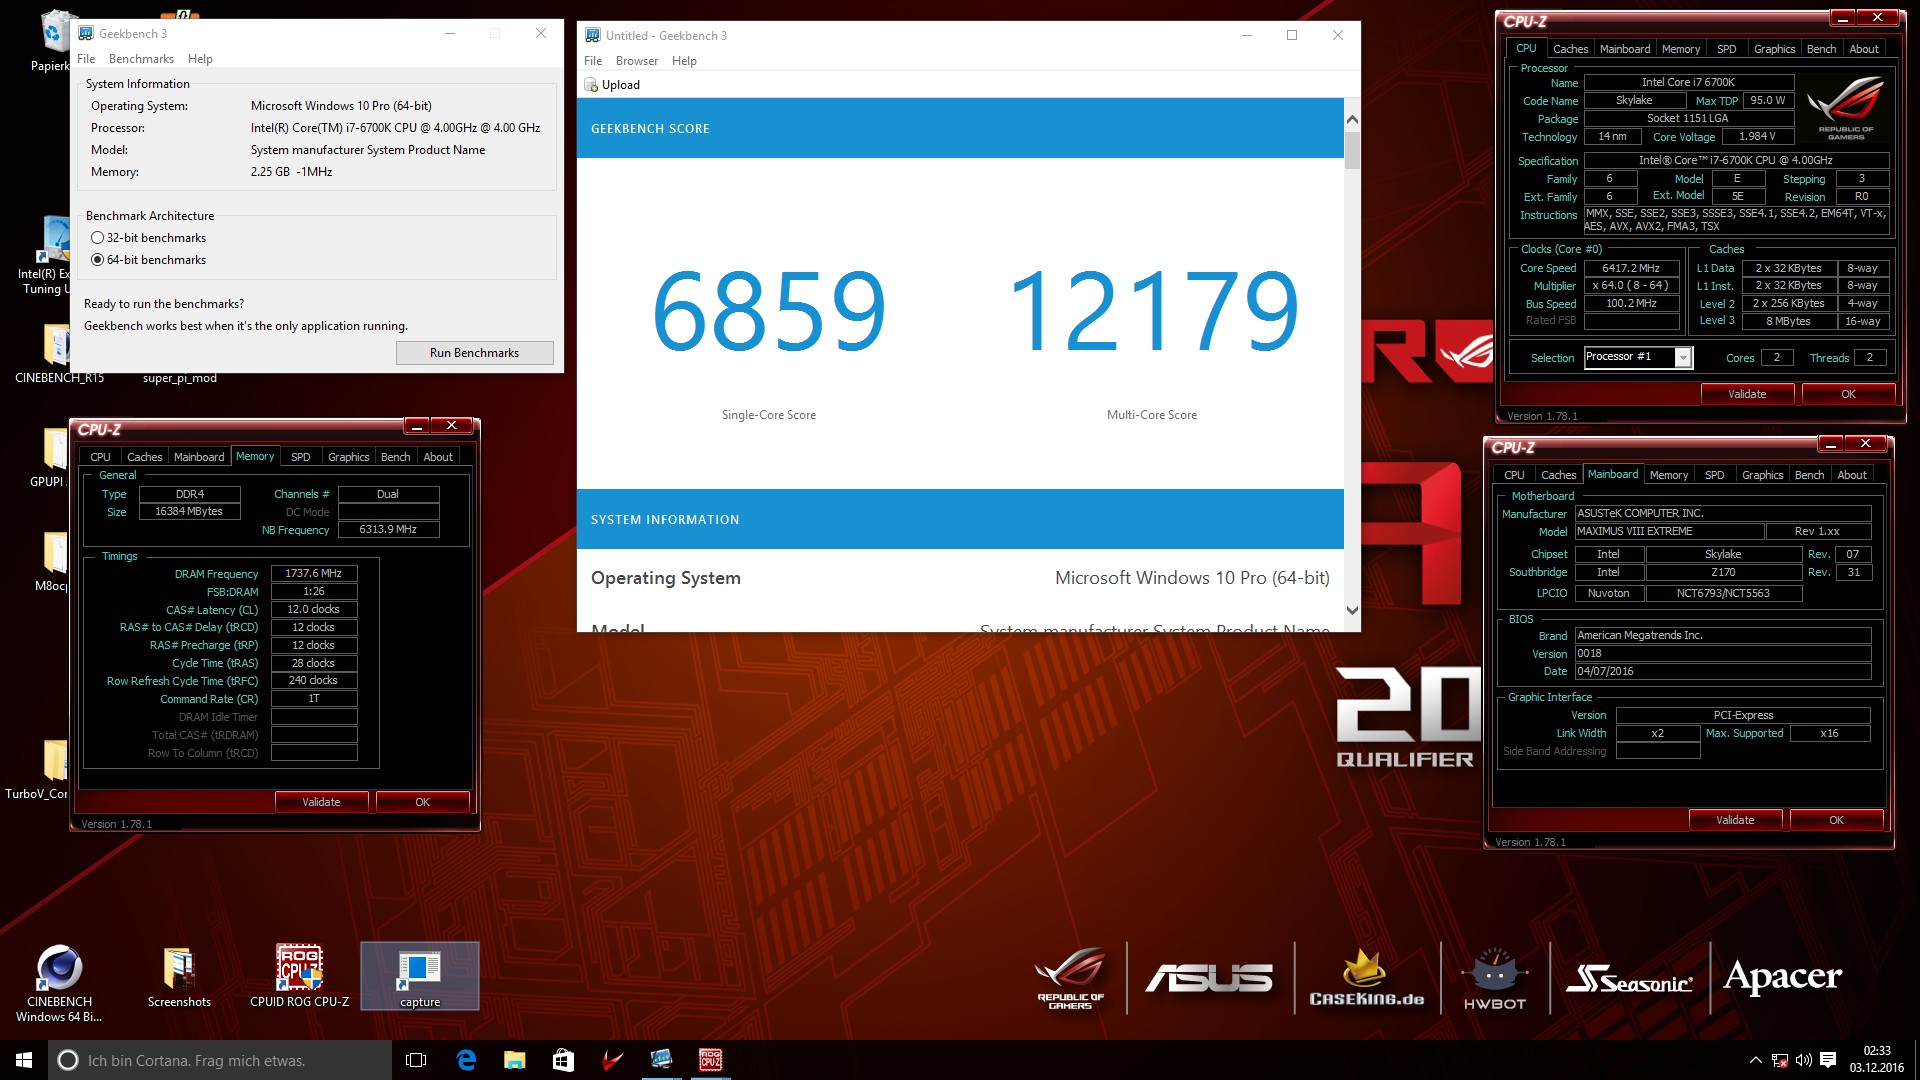Open the GPUPI desktop folder icon
This screenshot has height=1080, width=1920.
[x=52, y=457]
